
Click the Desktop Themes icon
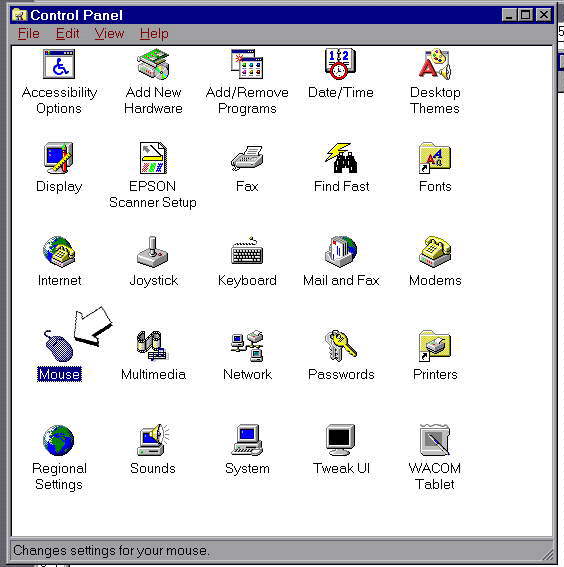435,64
